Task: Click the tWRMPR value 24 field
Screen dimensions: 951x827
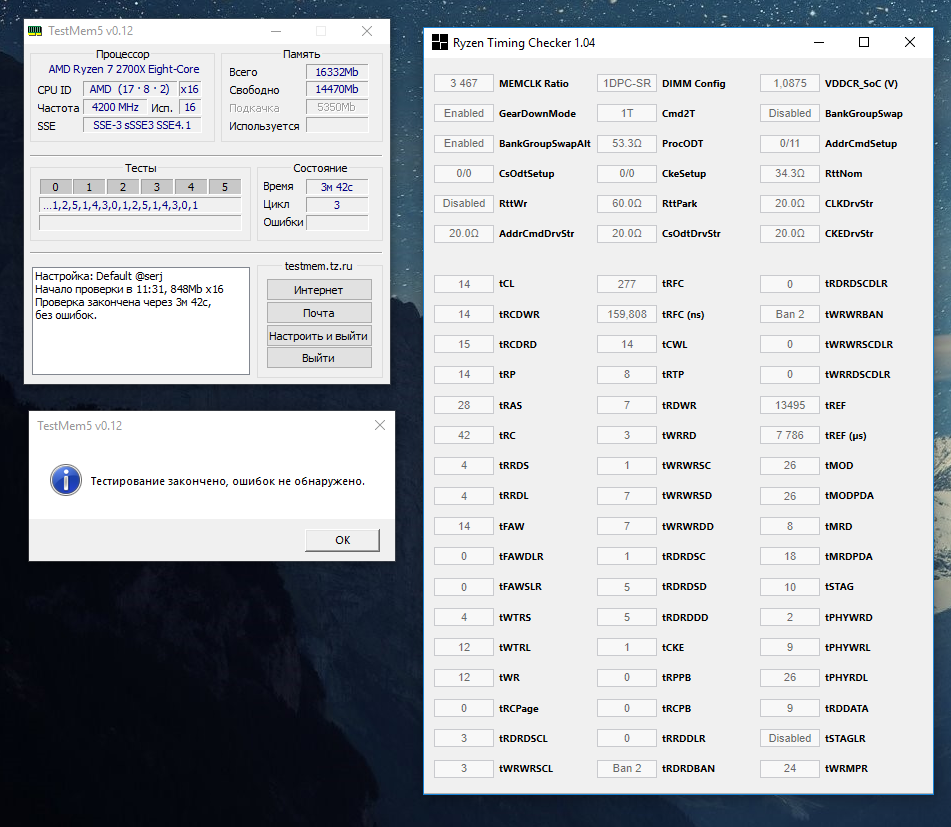Action: pos(790,768)
